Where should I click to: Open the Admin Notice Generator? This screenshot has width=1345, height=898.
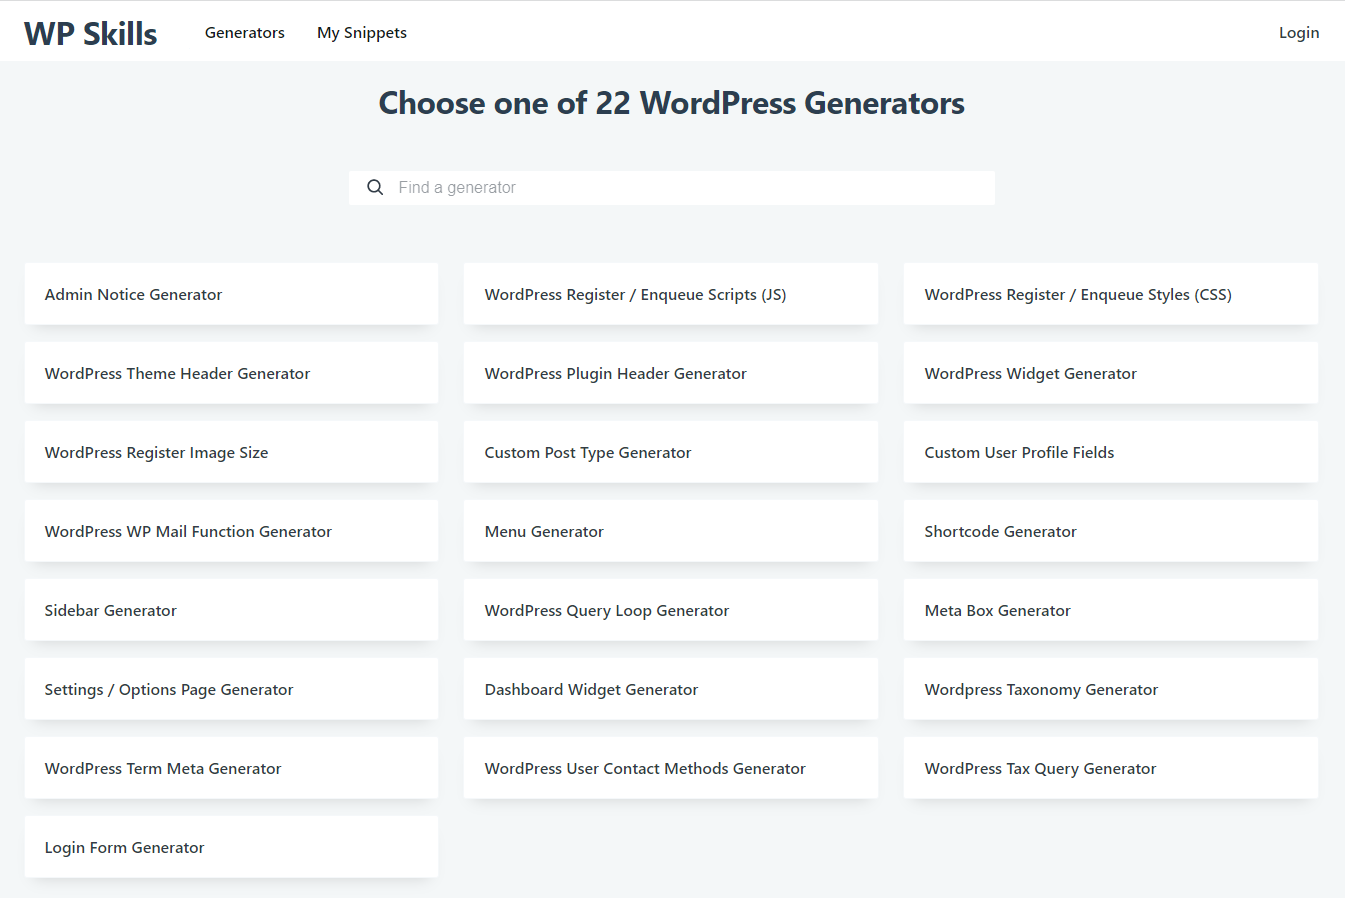(231, 293)
